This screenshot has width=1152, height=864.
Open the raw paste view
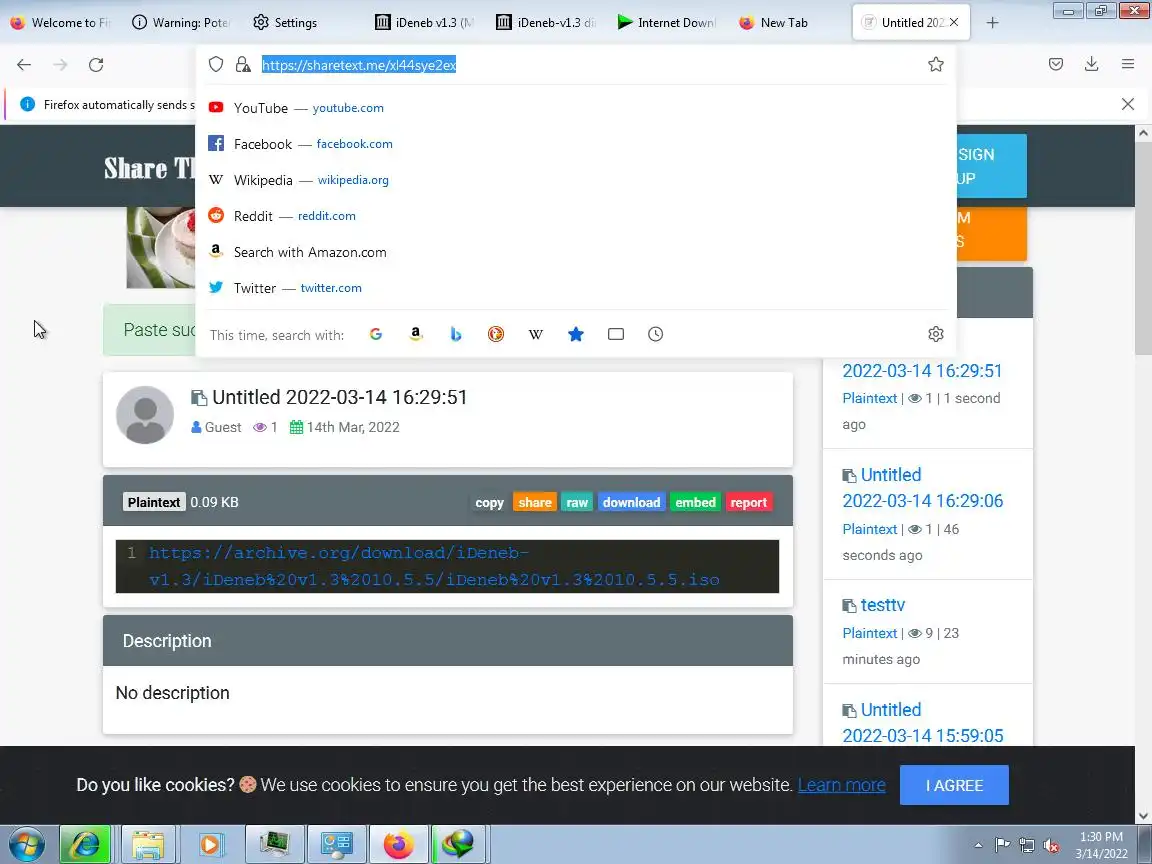tap(577, 503)
